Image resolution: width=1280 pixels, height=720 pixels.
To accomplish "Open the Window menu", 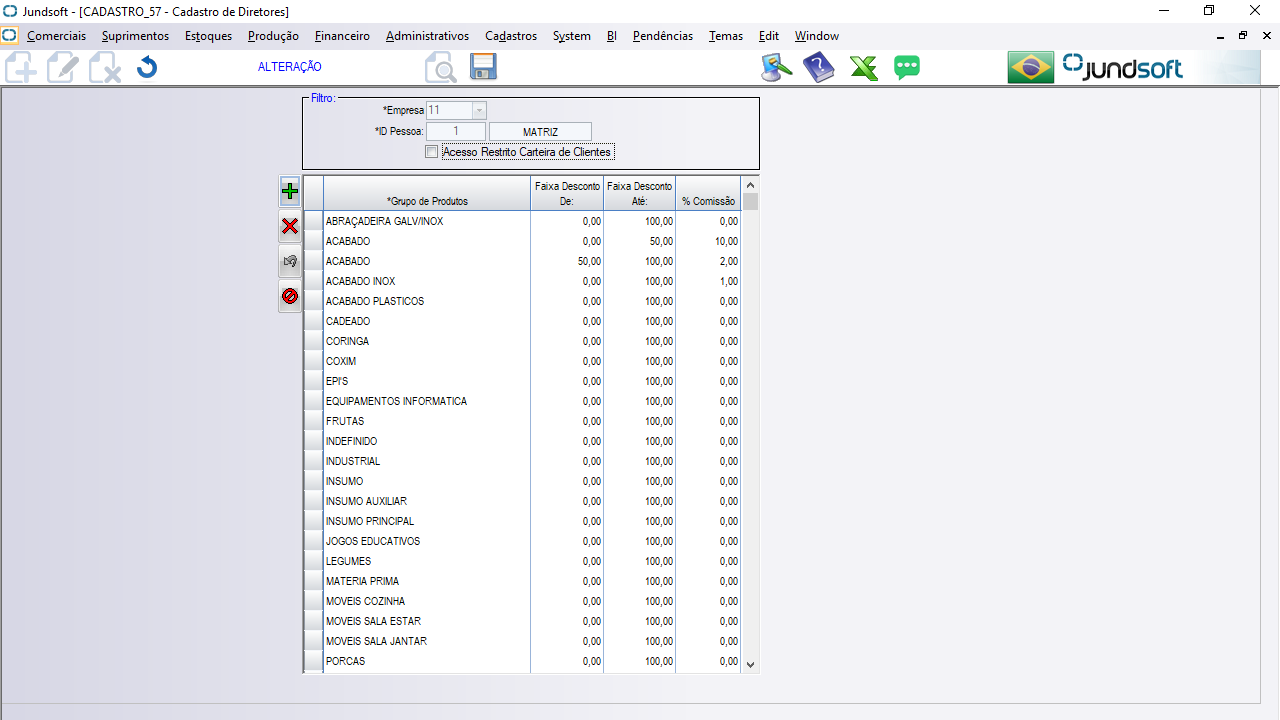I will point(817,35).
